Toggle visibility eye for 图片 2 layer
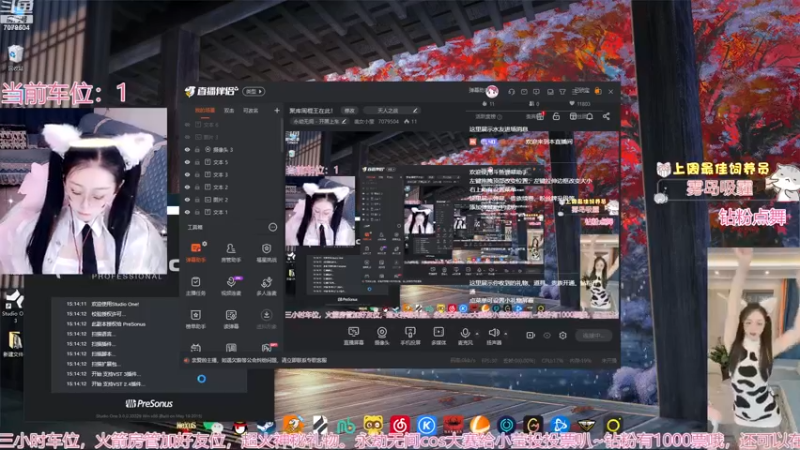 pos(187,199)
